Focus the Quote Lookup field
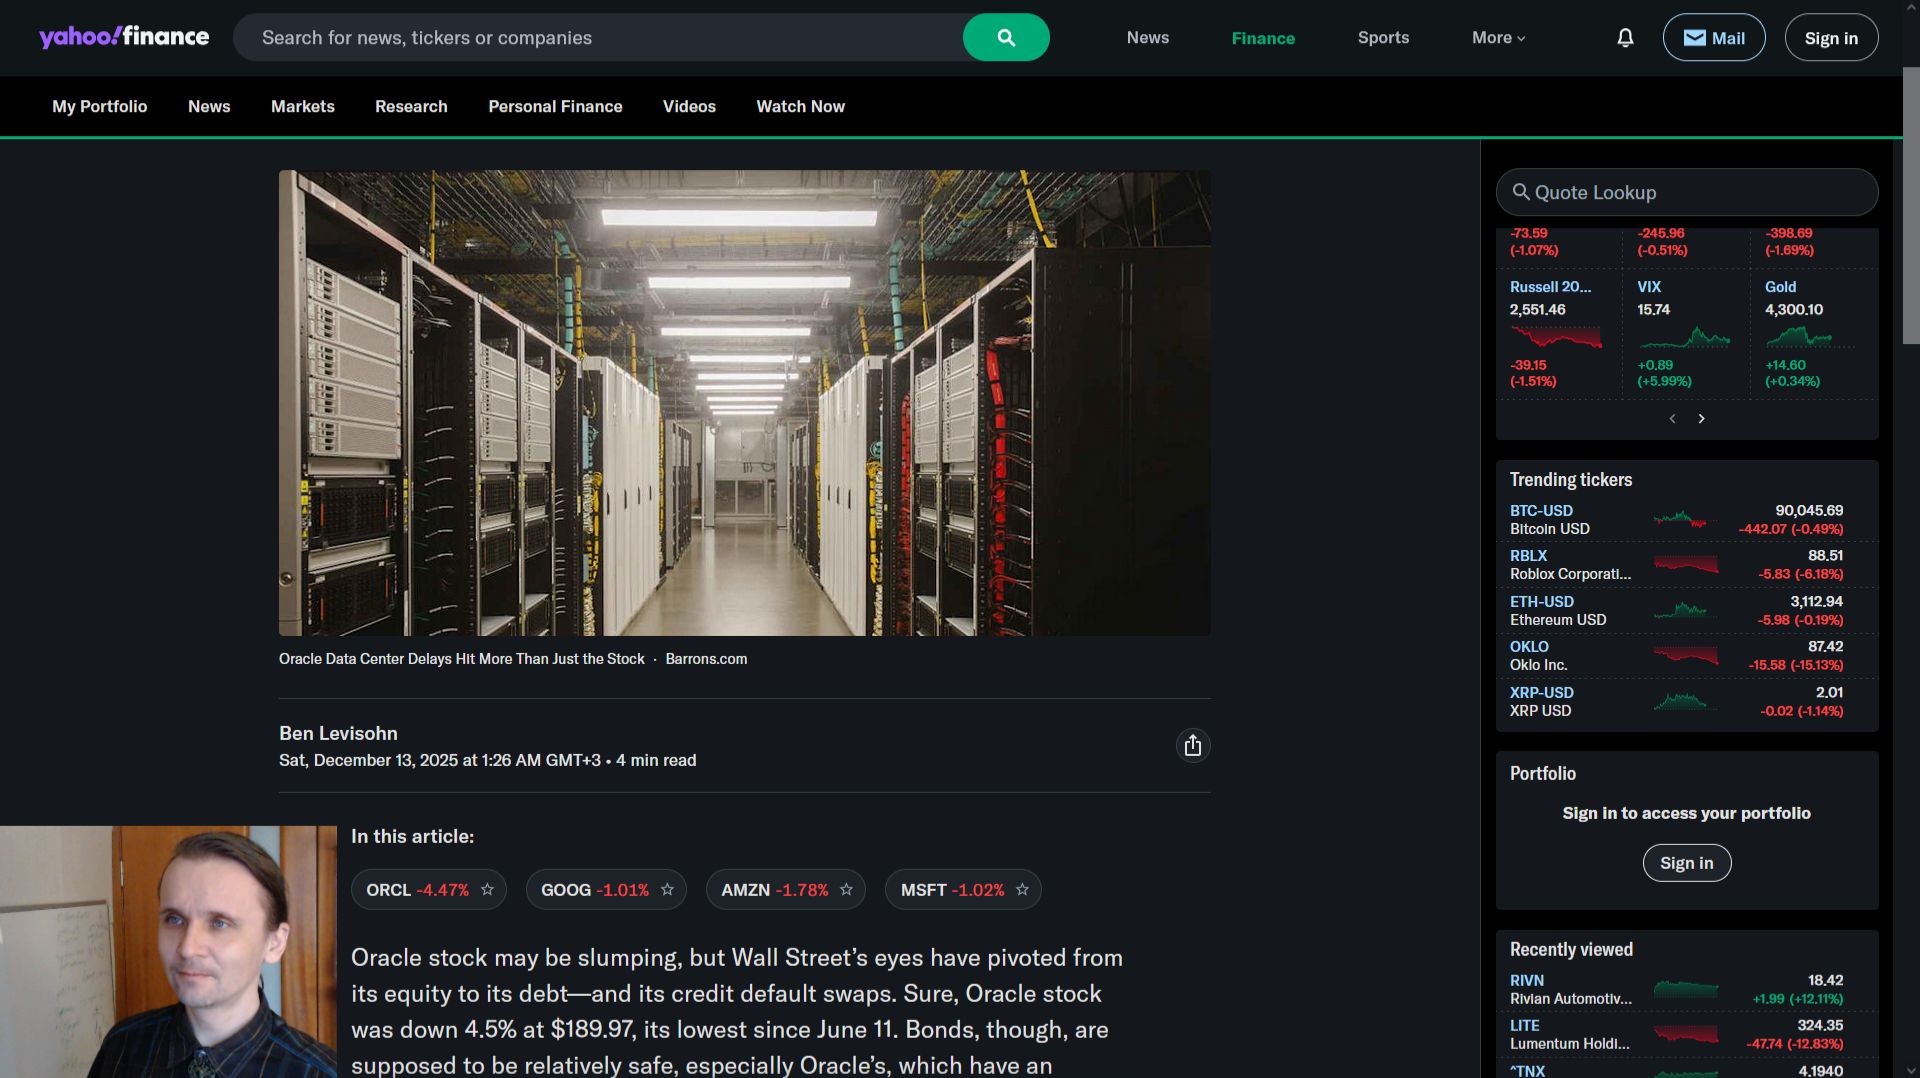The width and height of the screenshot is (1920, 1078). tap(1686, 192)
